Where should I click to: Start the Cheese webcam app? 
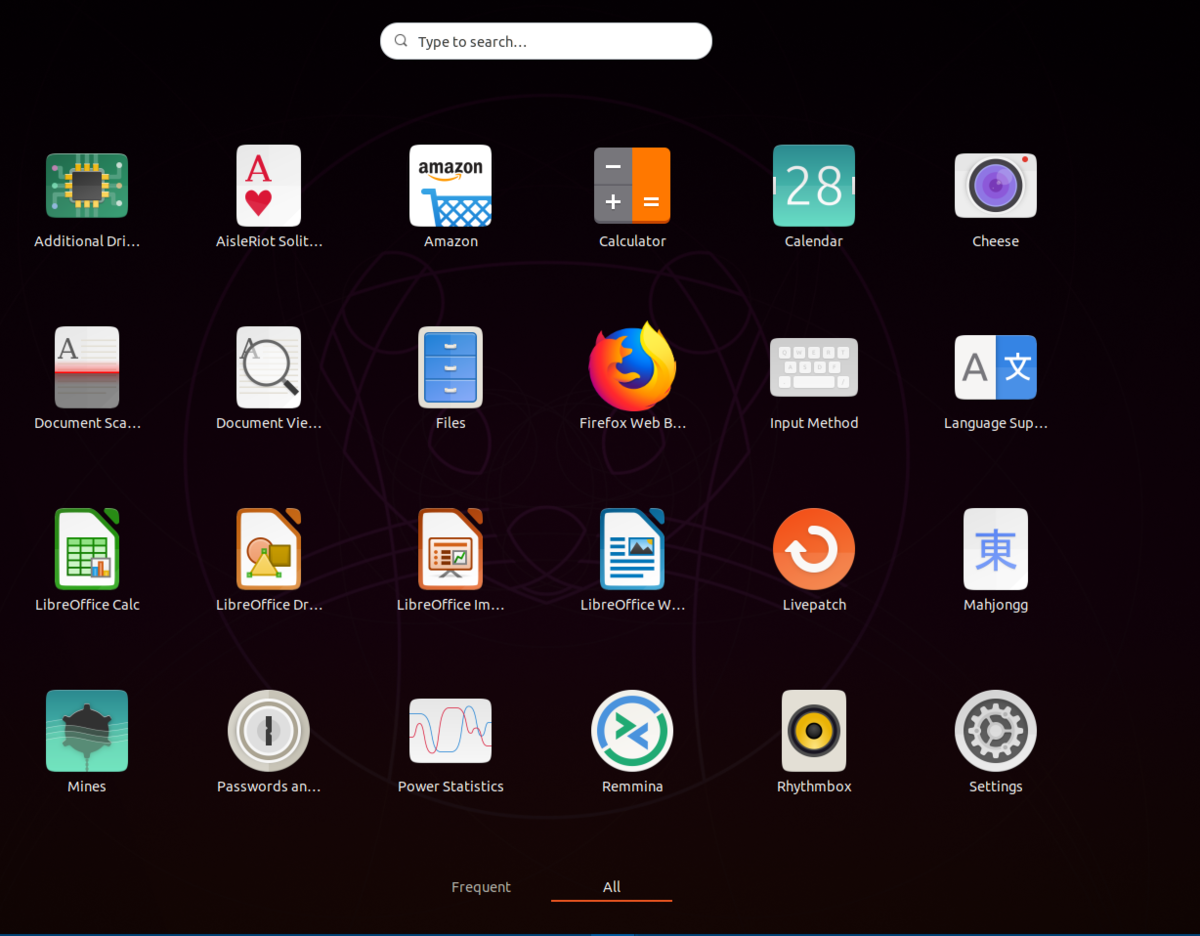coord(996,186)
